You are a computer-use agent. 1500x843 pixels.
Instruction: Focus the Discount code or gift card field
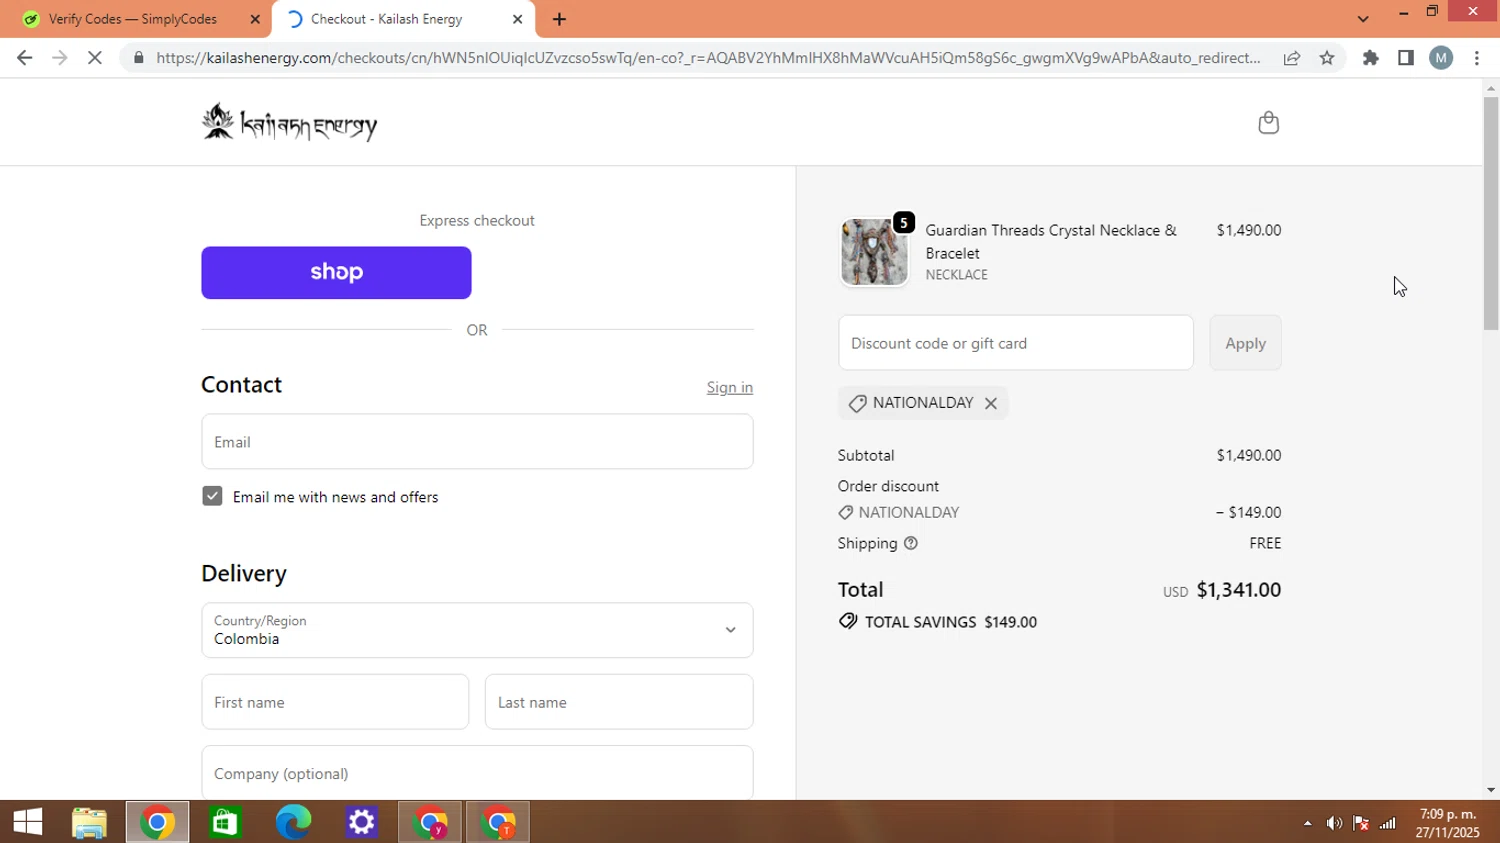[1016, 343]
